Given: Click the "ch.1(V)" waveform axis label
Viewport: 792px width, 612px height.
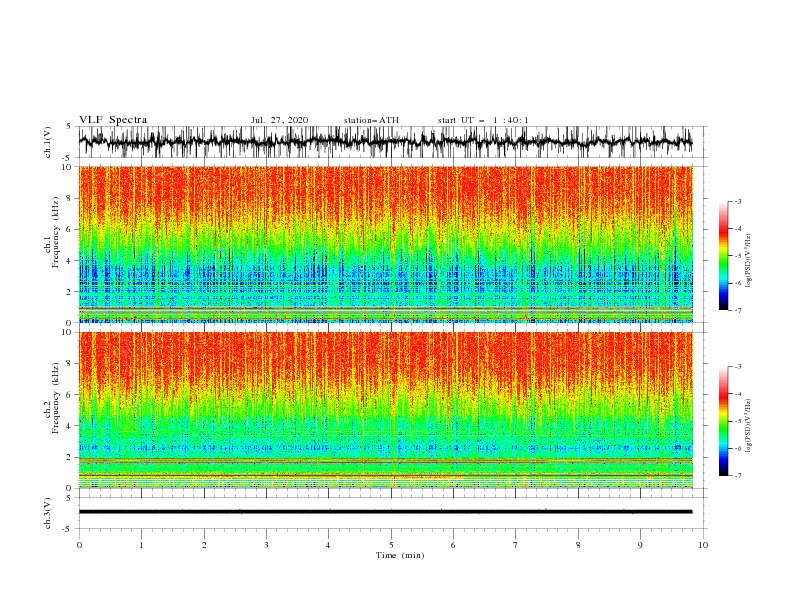Looking at the screenshot, I should [x=48, y=142].
